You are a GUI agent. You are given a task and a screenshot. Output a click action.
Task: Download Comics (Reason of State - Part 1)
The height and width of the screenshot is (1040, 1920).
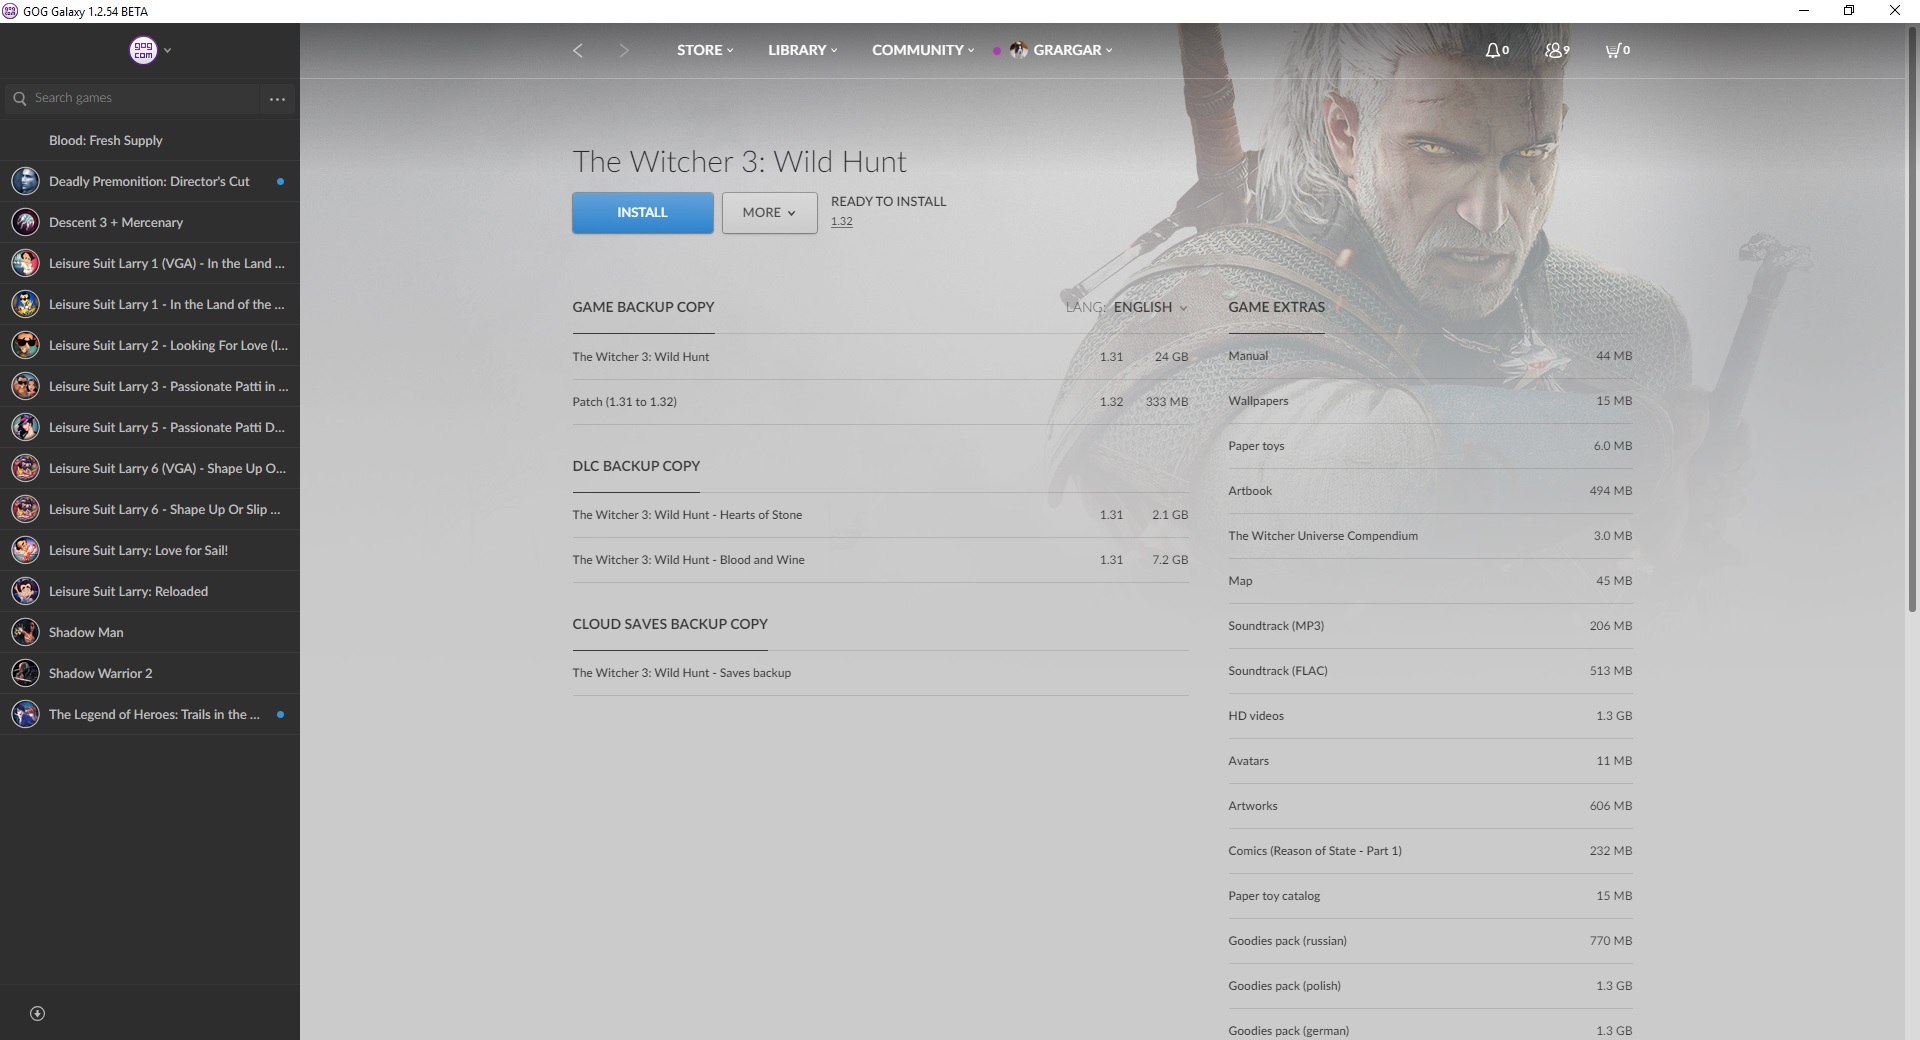click(1430, 851)
